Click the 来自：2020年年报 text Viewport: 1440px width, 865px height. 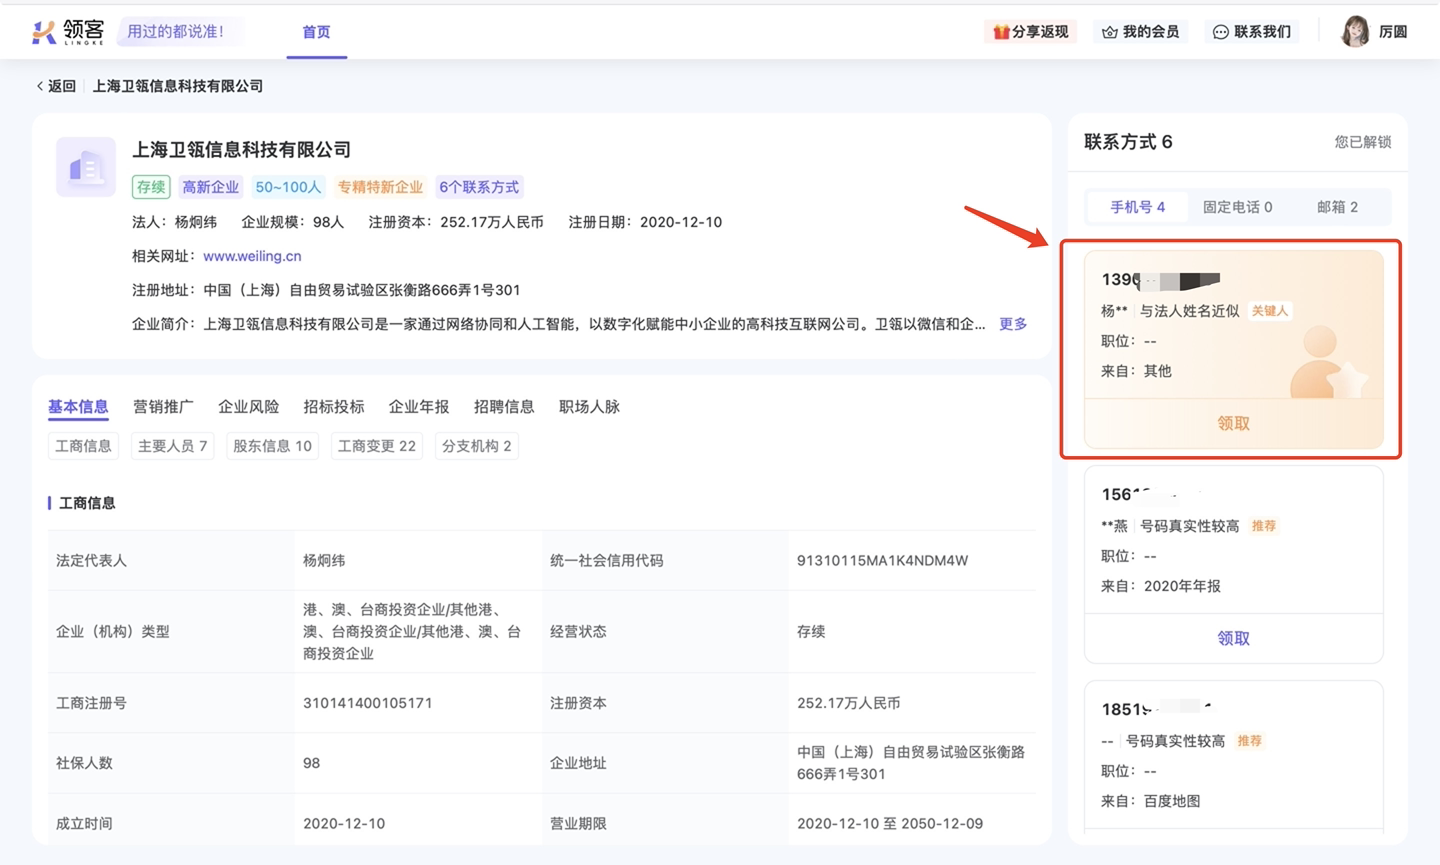tap(1161, 586)
